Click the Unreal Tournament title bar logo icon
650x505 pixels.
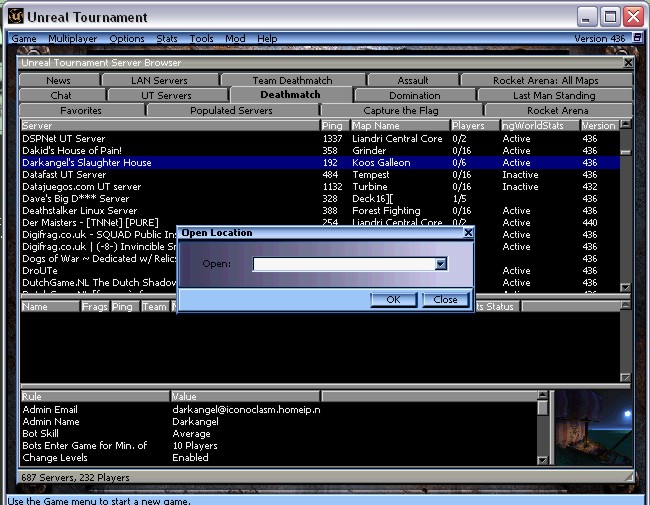pos(15,17)
